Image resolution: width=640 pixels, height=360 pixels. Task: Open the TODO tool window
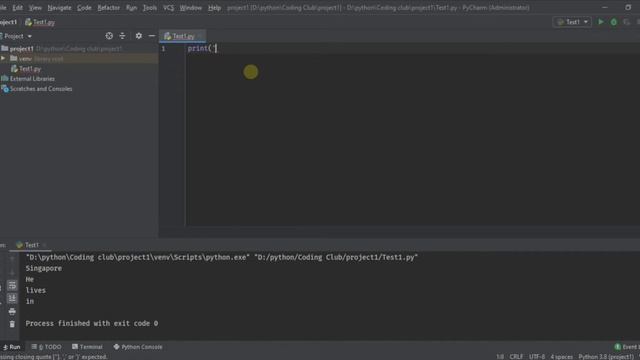point(47,347)
